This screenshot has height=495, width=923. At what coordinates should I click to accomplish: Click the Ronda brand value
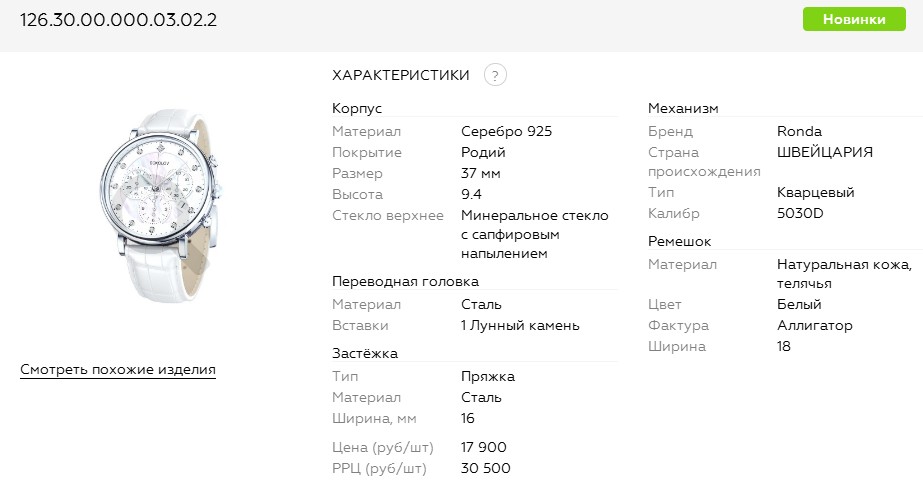799,131
